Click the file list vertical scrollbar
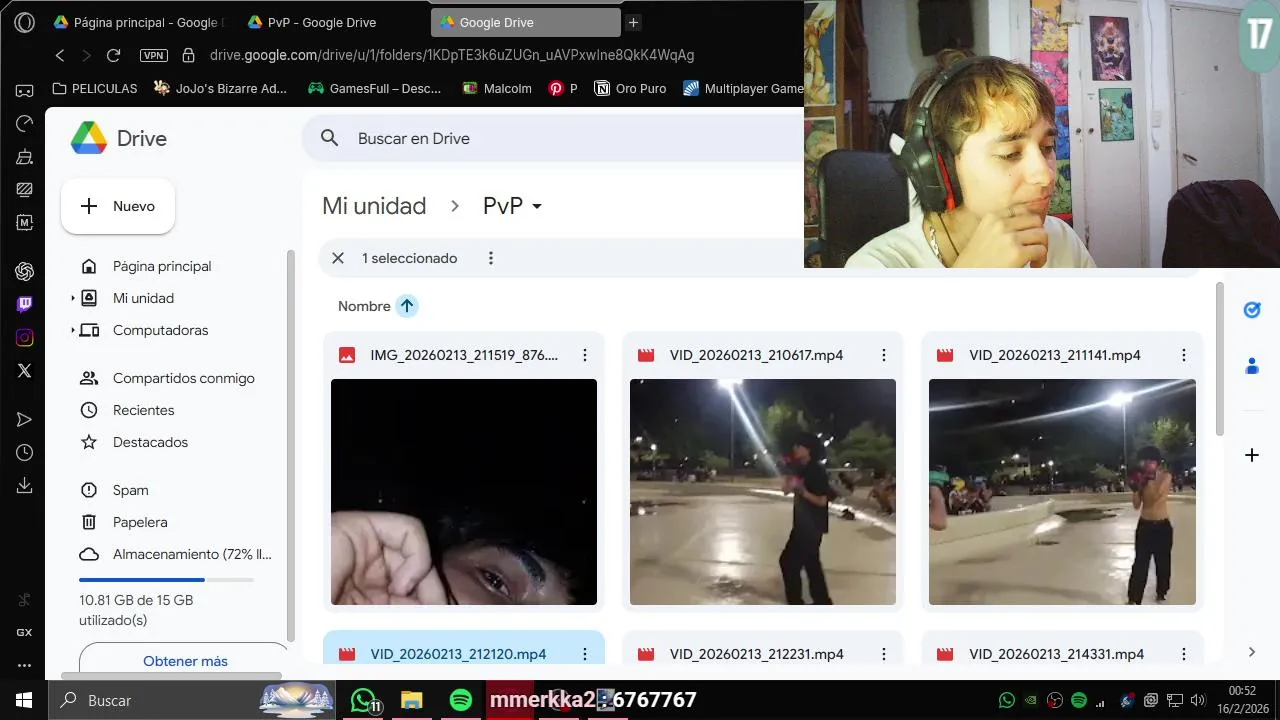This screenshot has width=1280, height=720. coord(1220,360)
